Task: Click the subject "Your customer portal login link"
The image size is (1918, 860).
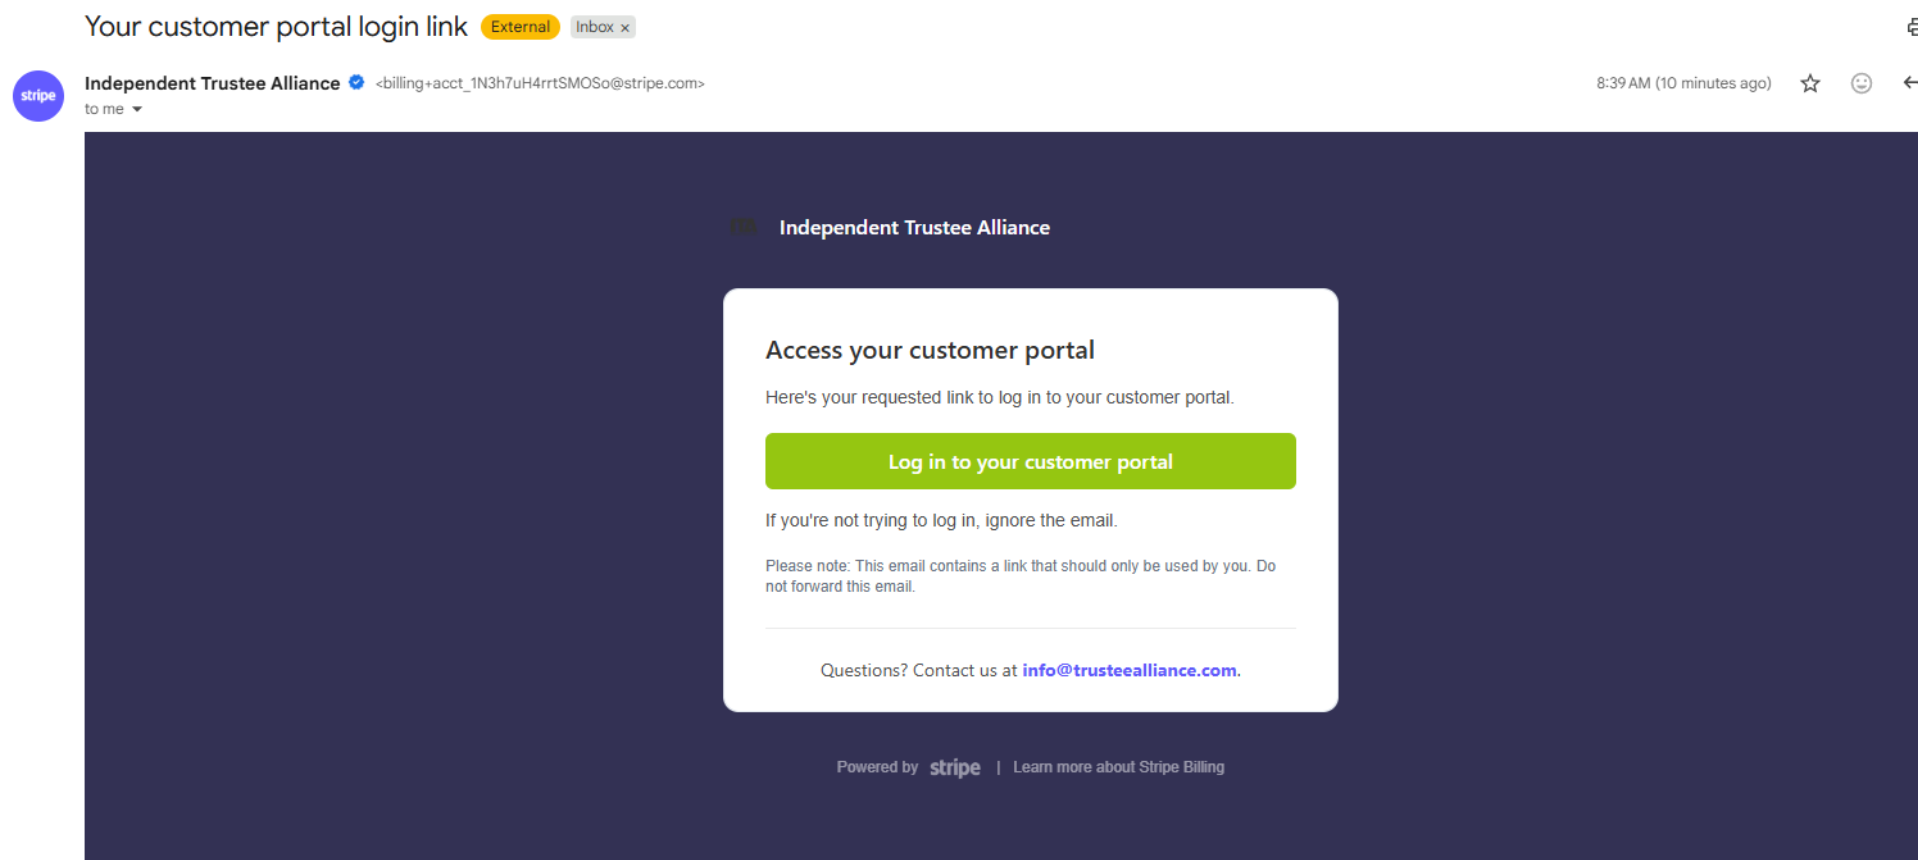Action: tap(276, 27)
